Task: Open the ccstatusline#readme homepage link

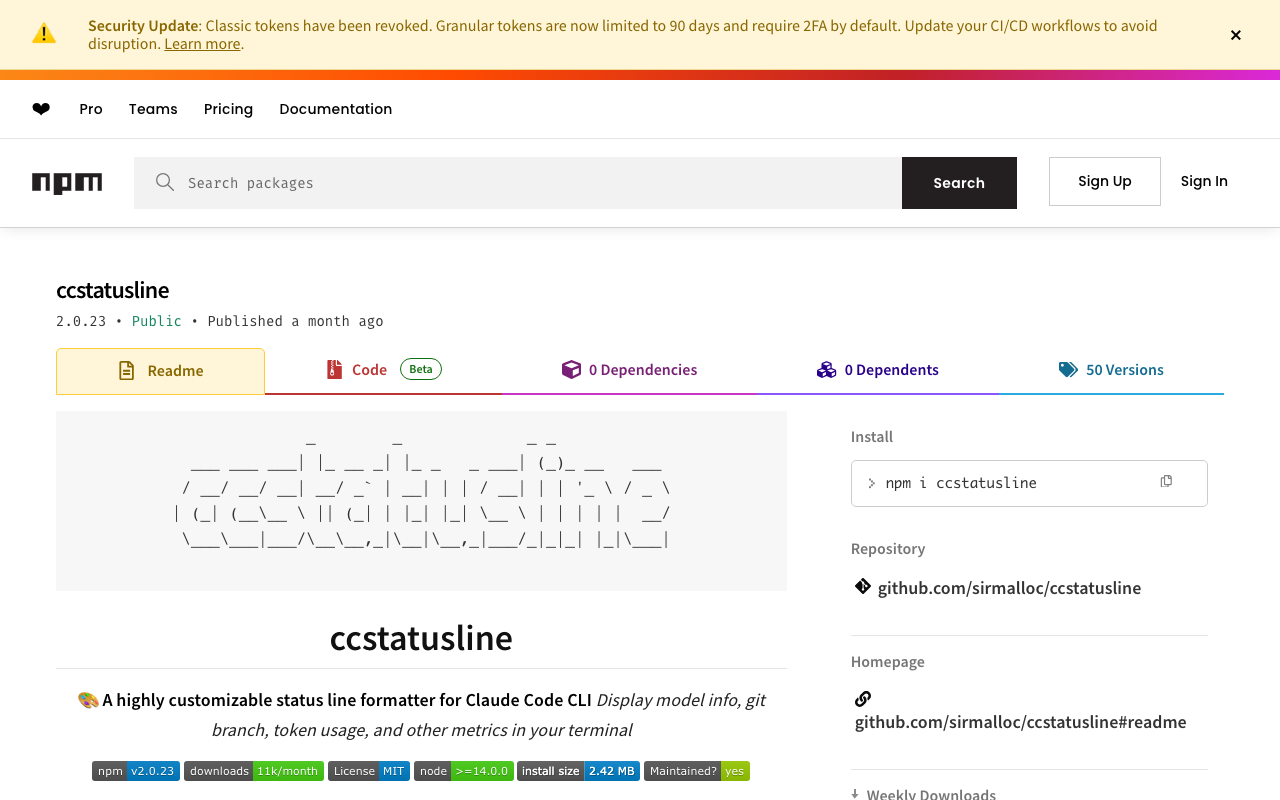Action: click(x=1021, y=722)
